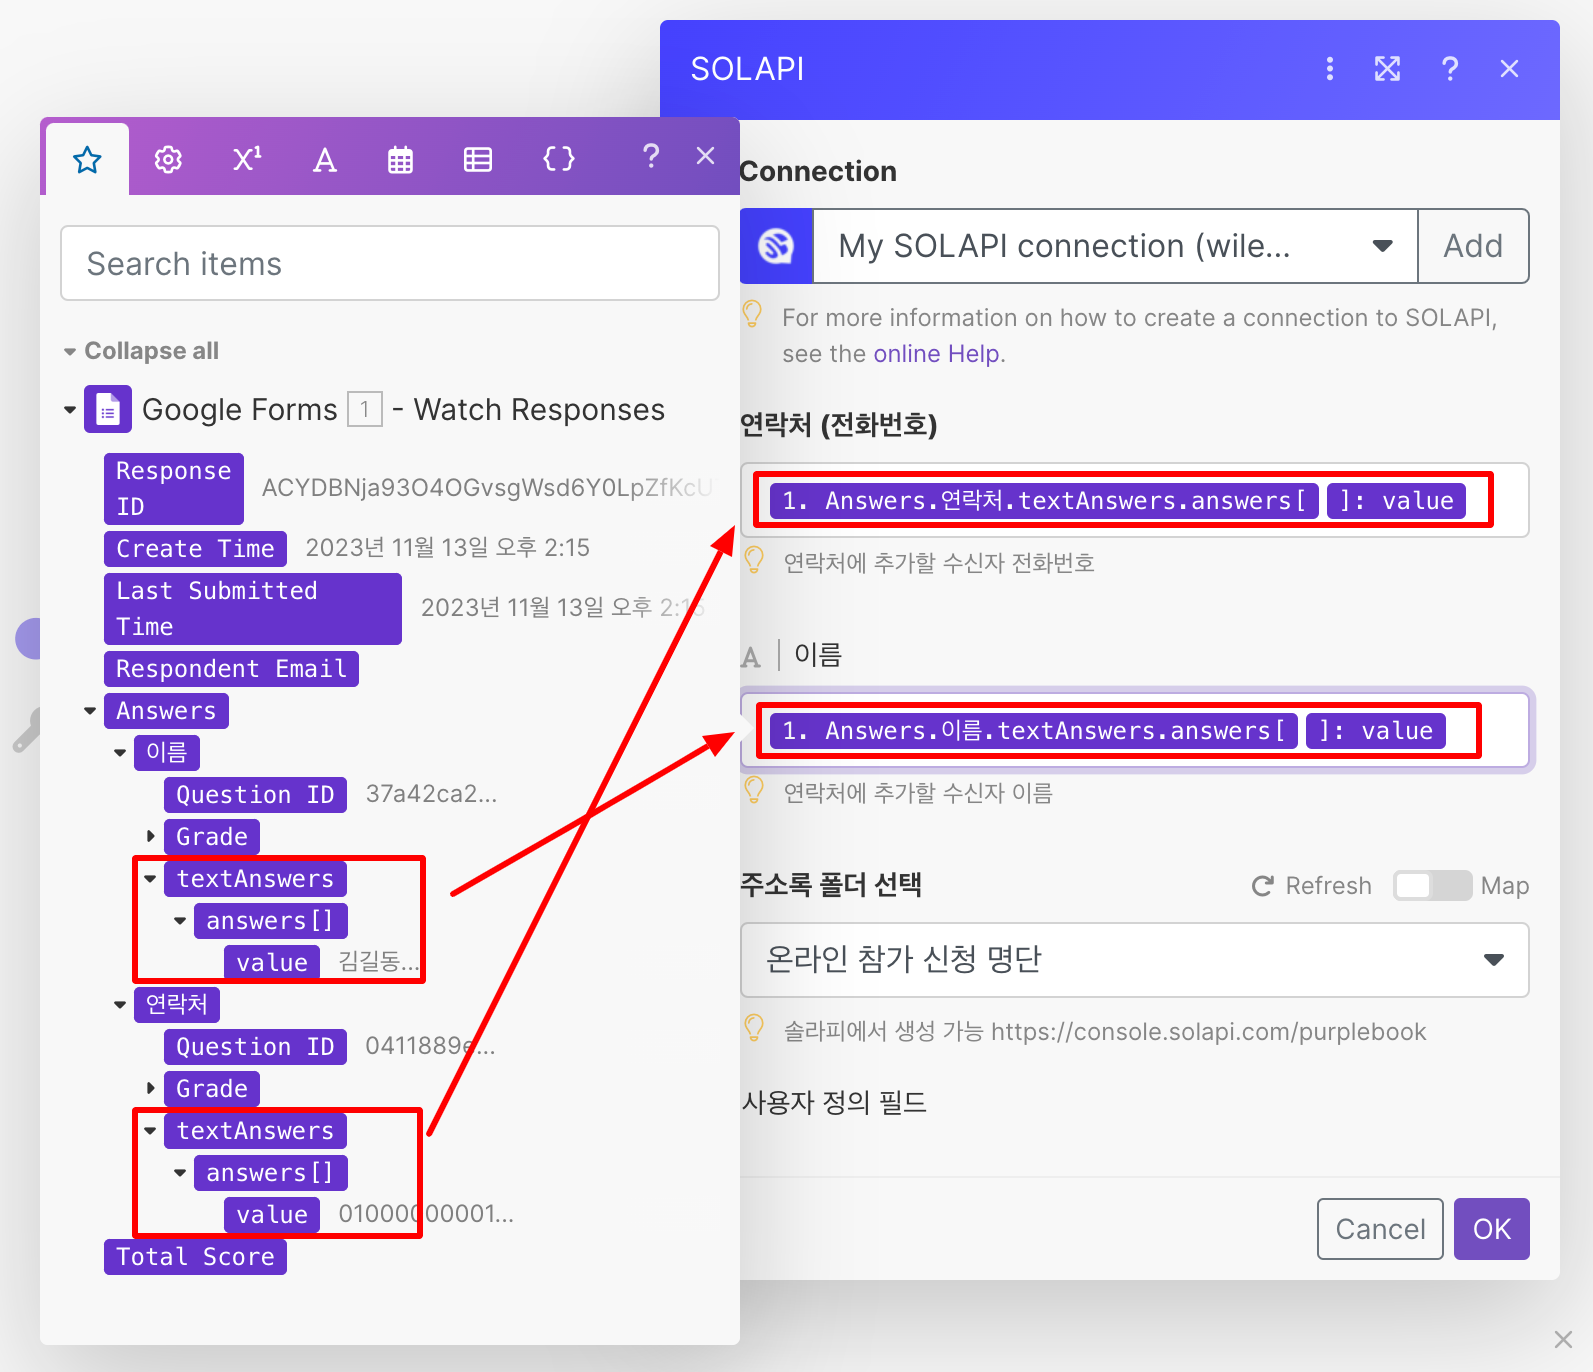The image size is (1593, 1372).
Task: Open SOLAPI module options menu
Action: point(1329,69)
